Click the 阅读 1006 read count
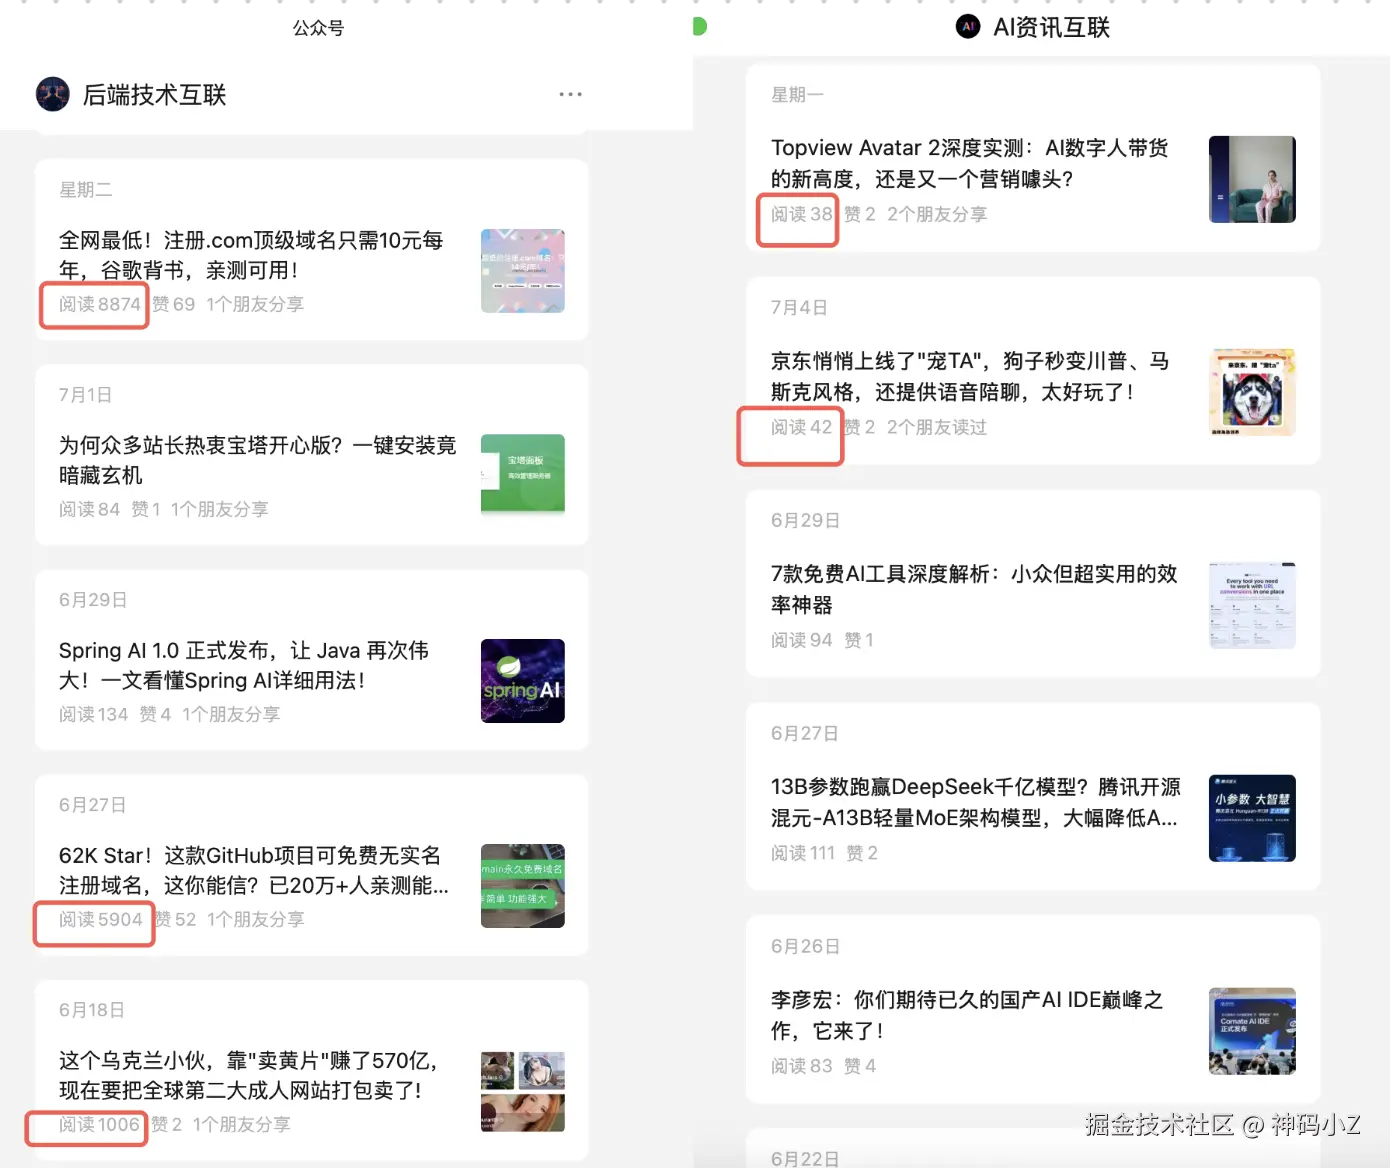Image resolution: width=1390 pixels, height=1168 pixels. (99, 1124)
